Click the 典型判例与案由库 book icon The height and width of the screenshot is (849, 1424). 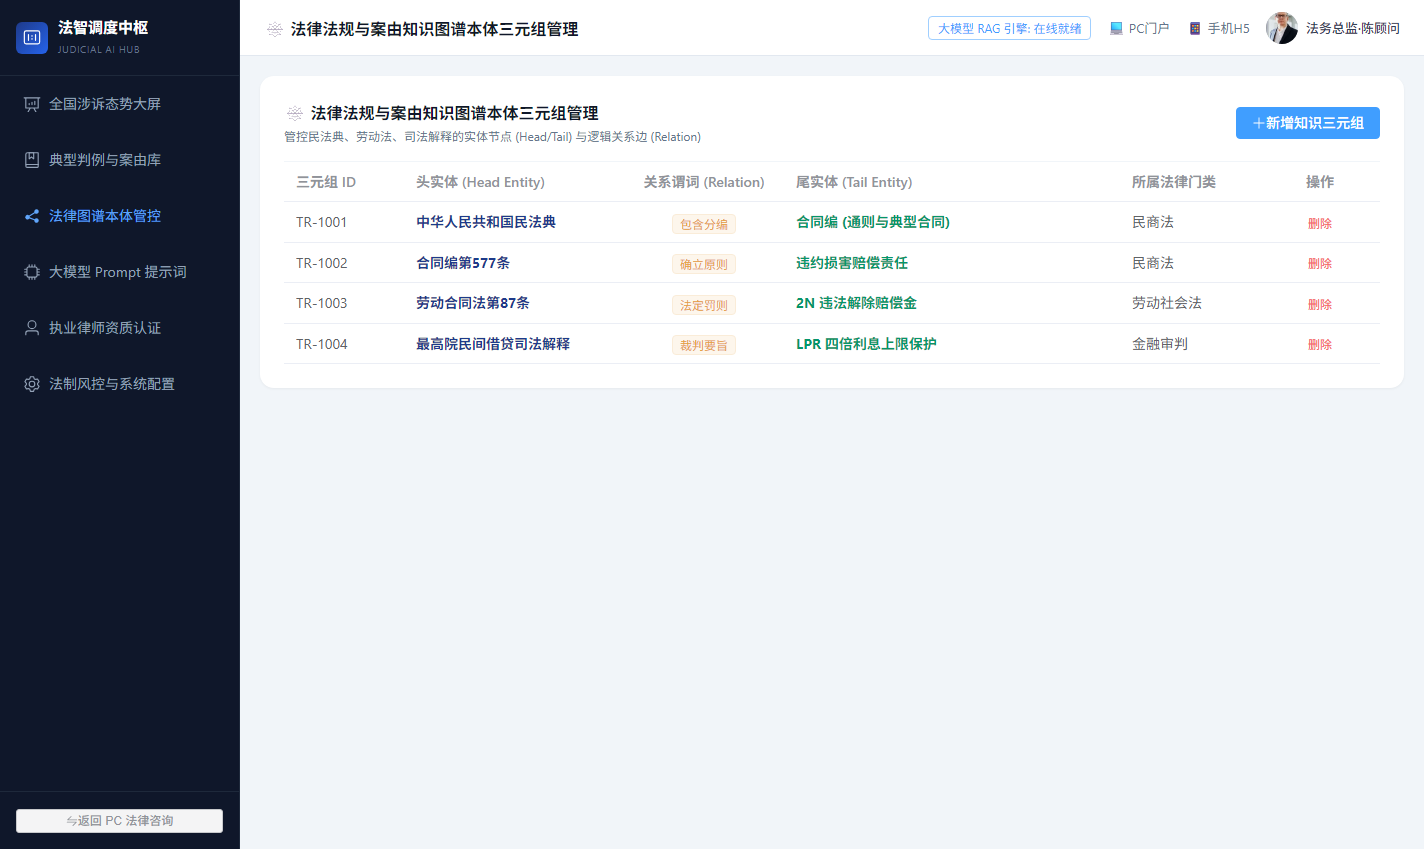[x=32, y=160]
